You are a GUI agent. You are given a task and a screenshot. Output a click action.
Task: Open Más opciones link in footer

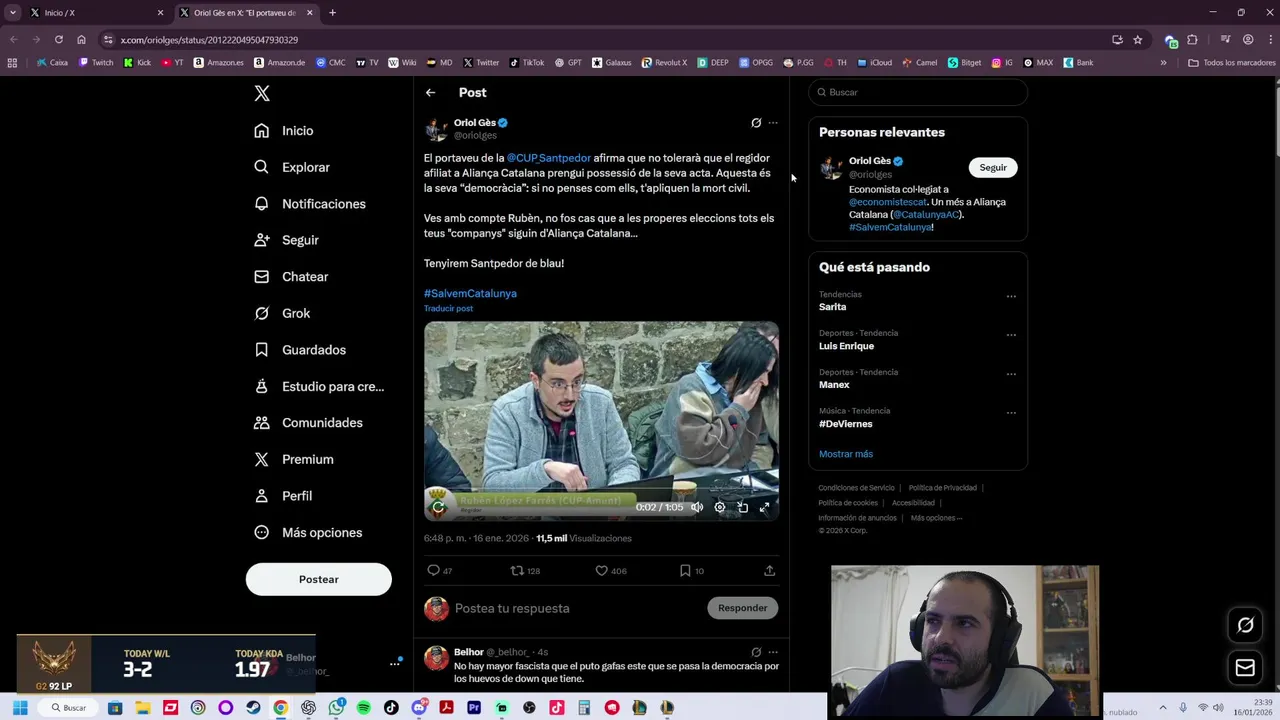pos(936,518)
